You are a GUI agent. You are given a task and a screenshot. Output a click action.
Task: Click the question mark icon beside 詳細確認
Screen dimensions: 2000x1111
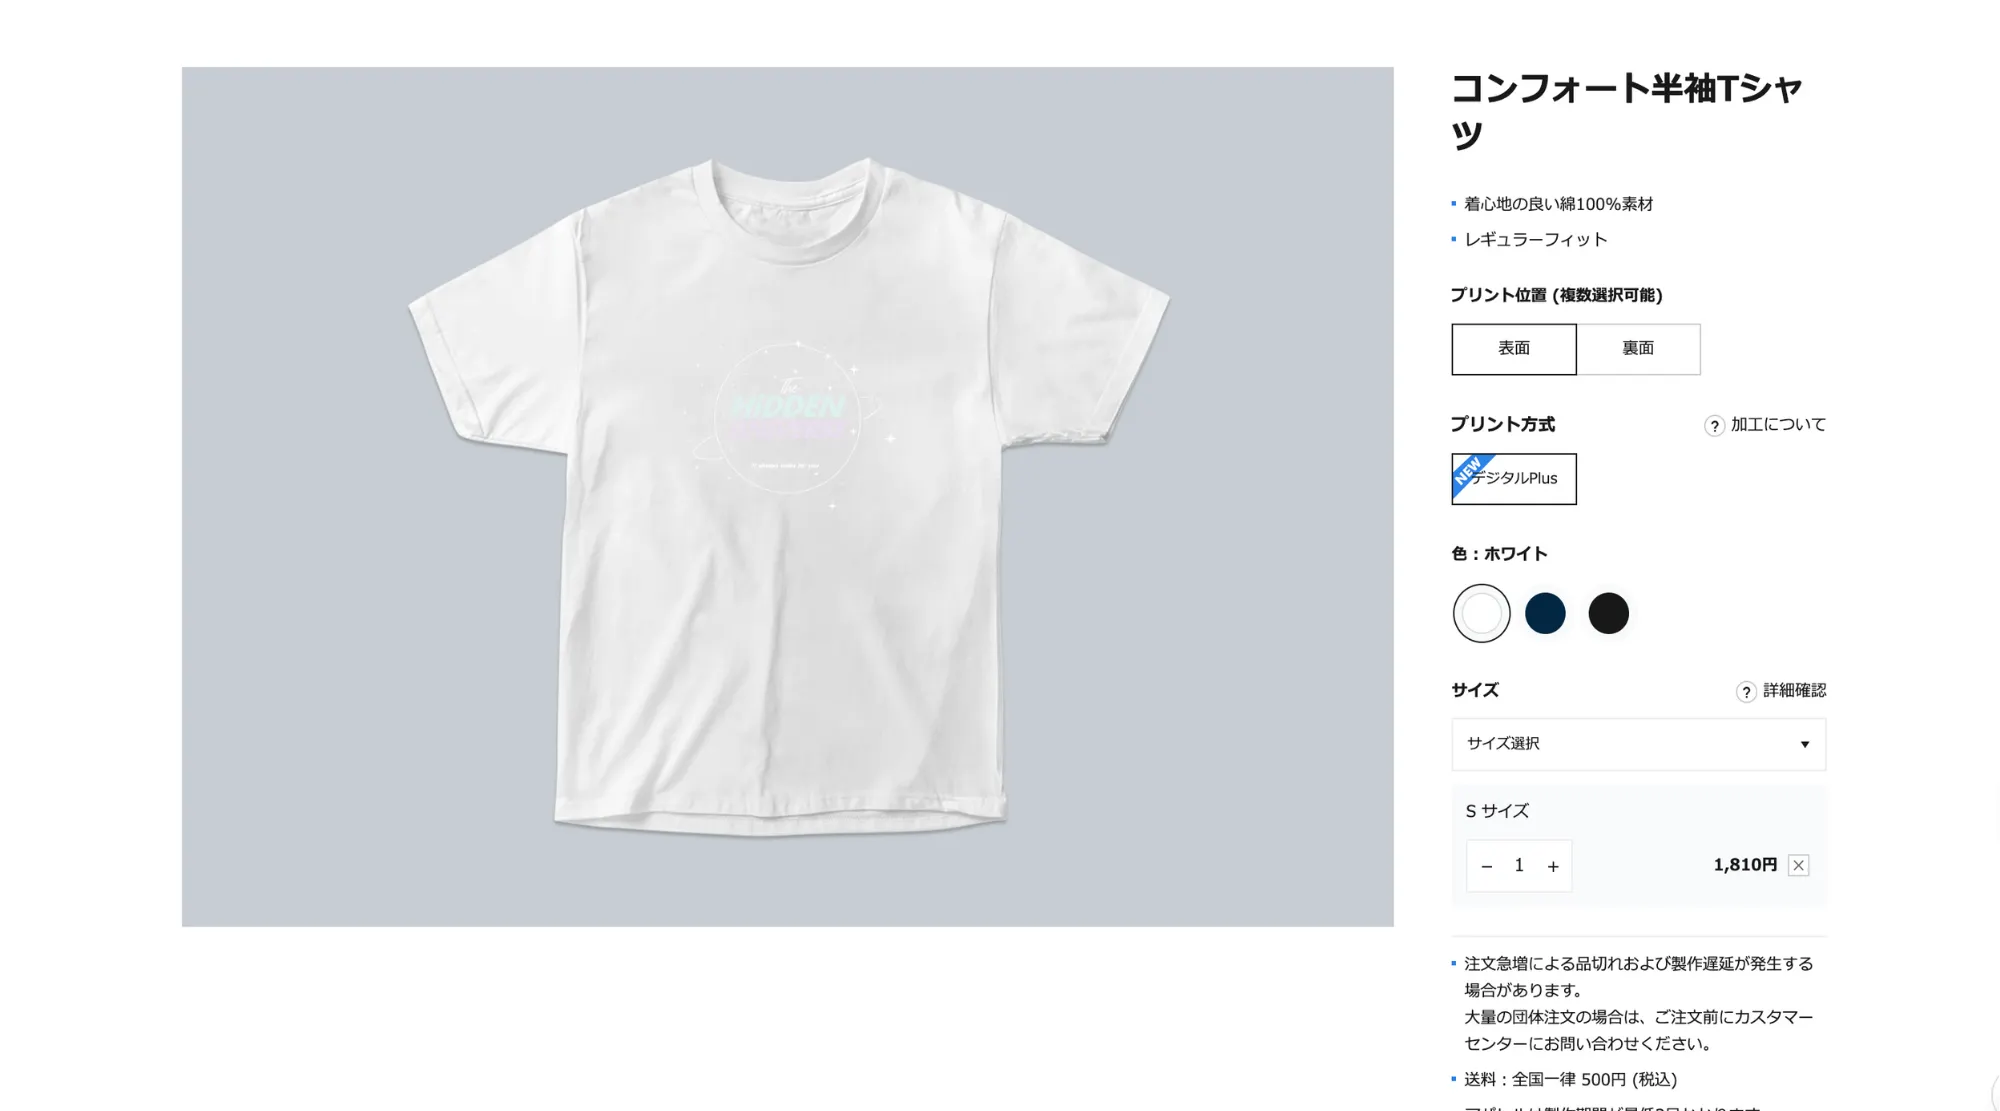pos(1746,692)
